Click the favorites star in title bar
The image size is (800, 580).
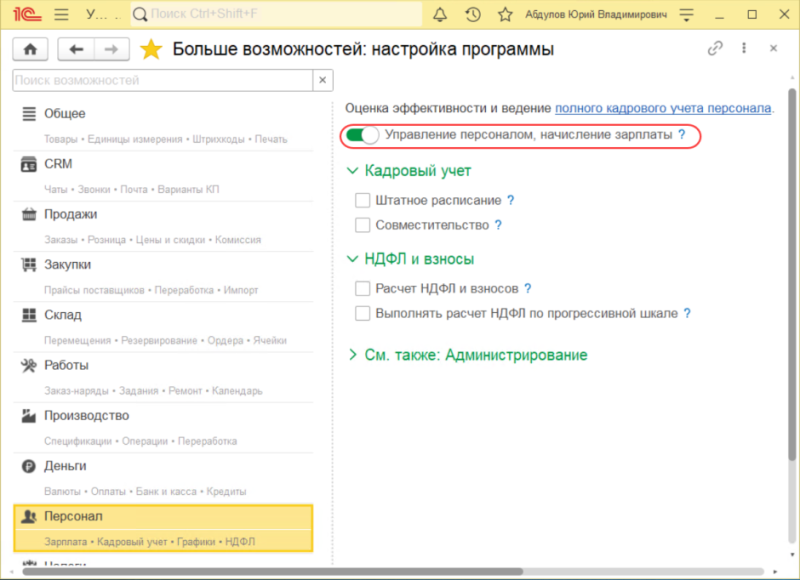[505, 15]
